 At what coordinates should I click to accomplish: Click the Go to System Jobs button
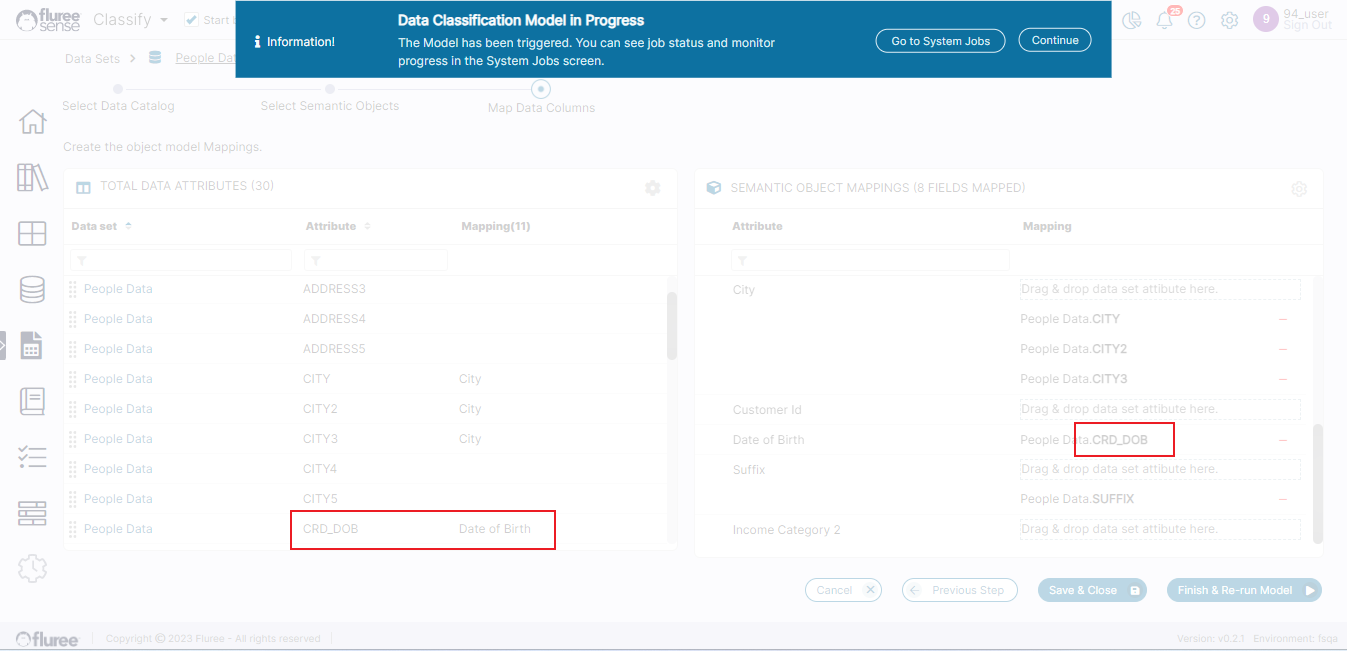tap(940, 41)
